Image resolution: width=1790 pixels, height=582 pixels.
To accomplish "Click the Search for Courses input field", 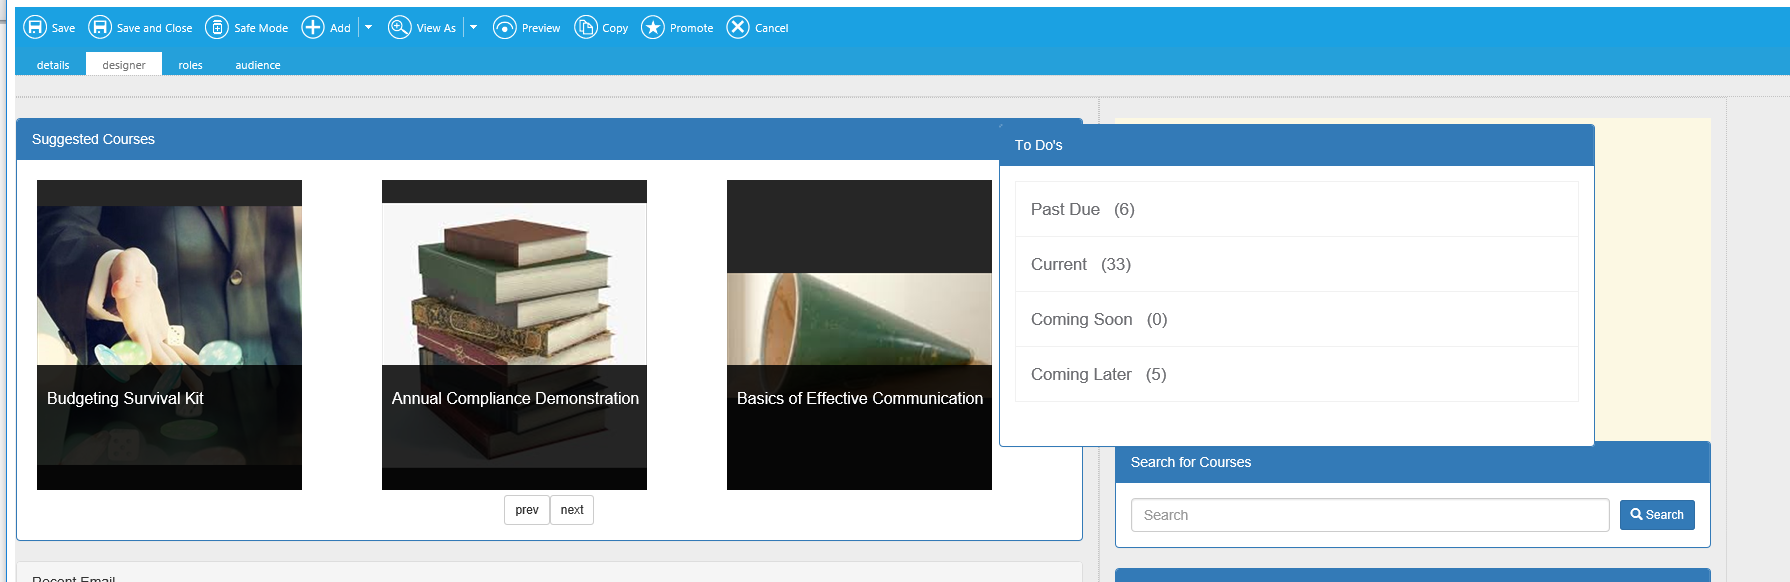I will 1369,515.
